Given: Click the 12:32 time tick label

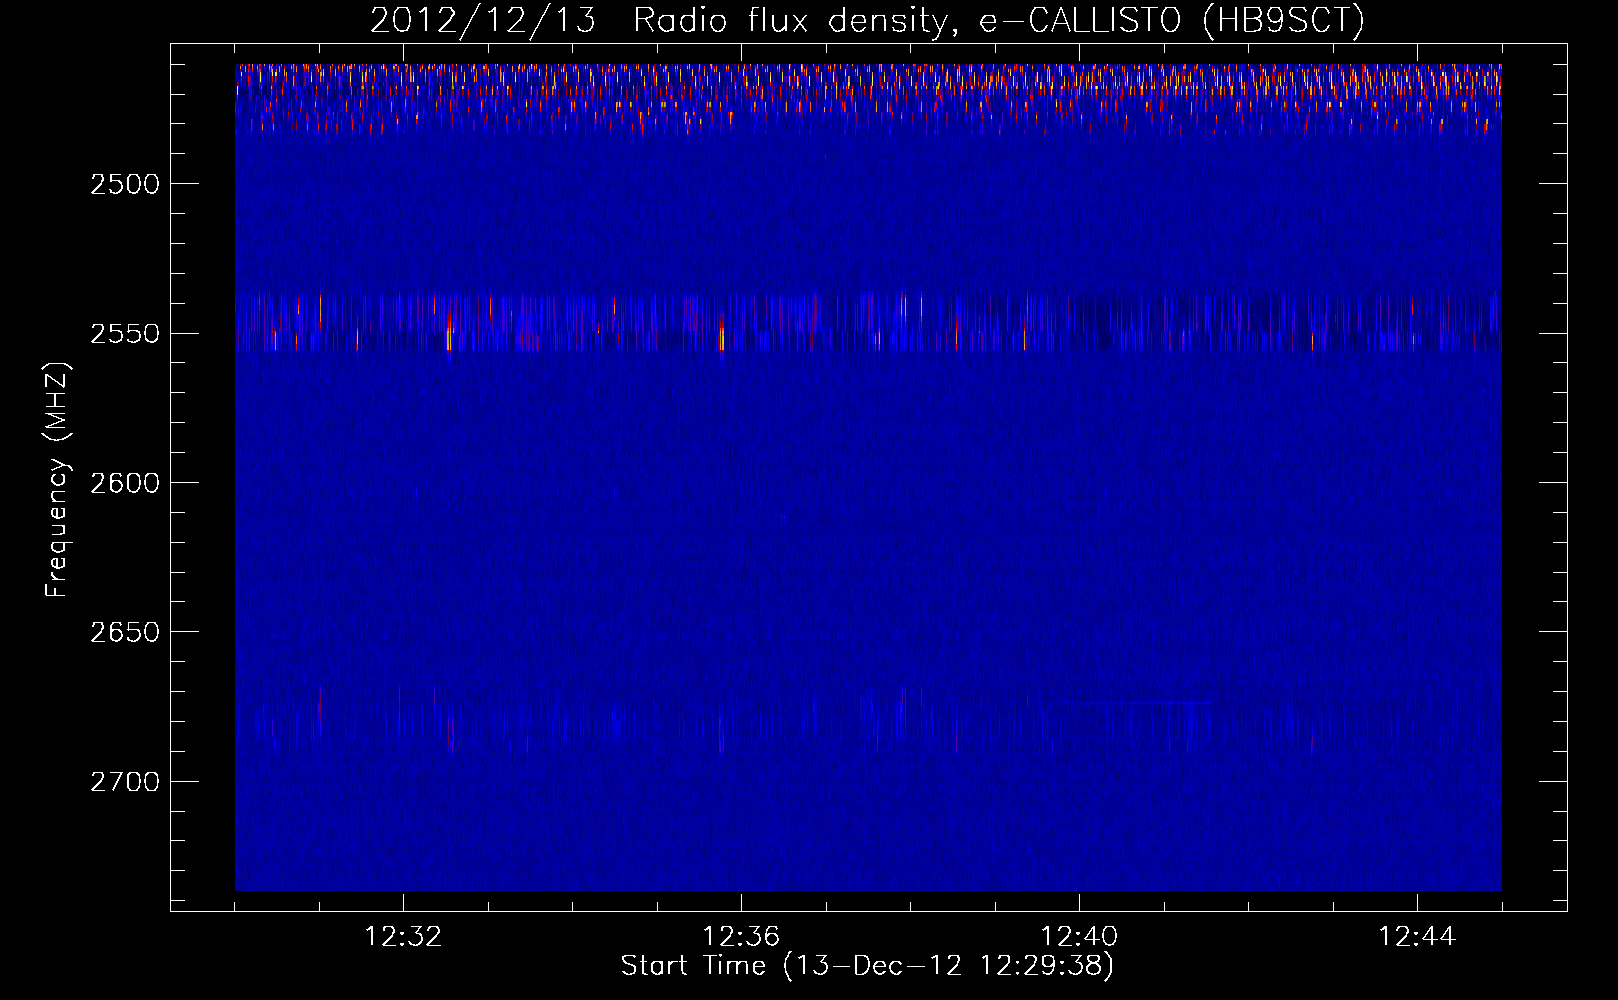Looking at the screenshot, I should [403, 937].
